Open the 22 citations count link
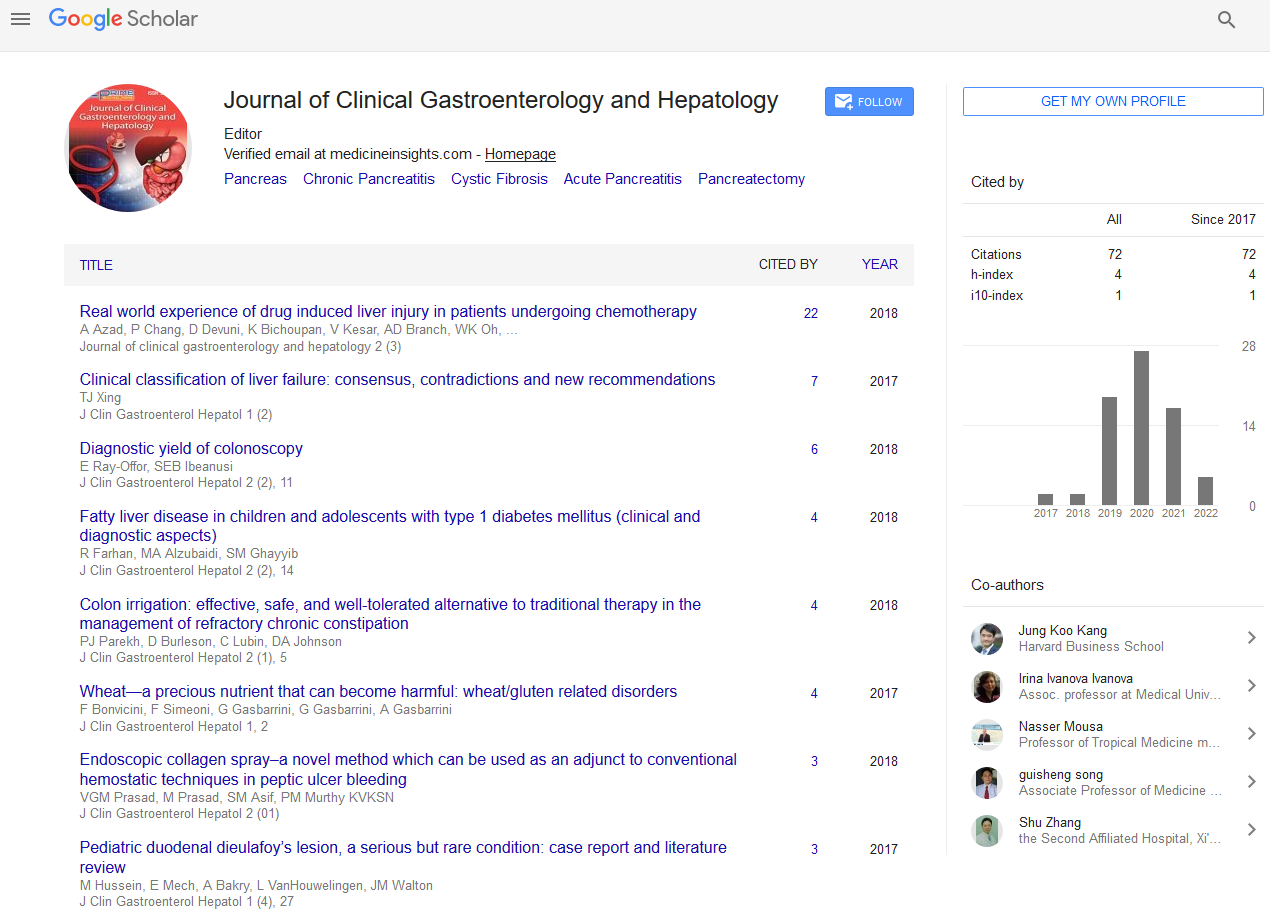Screen dimensions: 1270x913 click(810, 313)
